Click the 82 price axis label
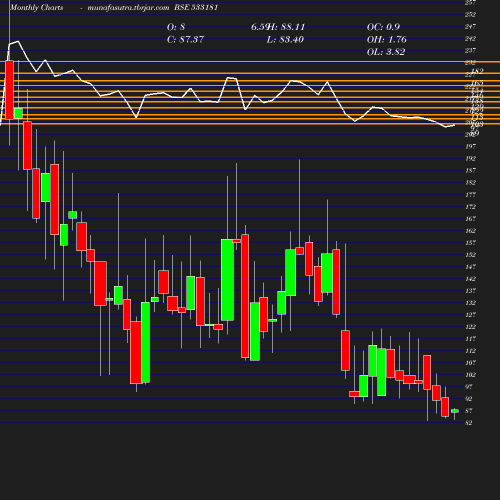500x500 pixels. click(x=469, y=423)
